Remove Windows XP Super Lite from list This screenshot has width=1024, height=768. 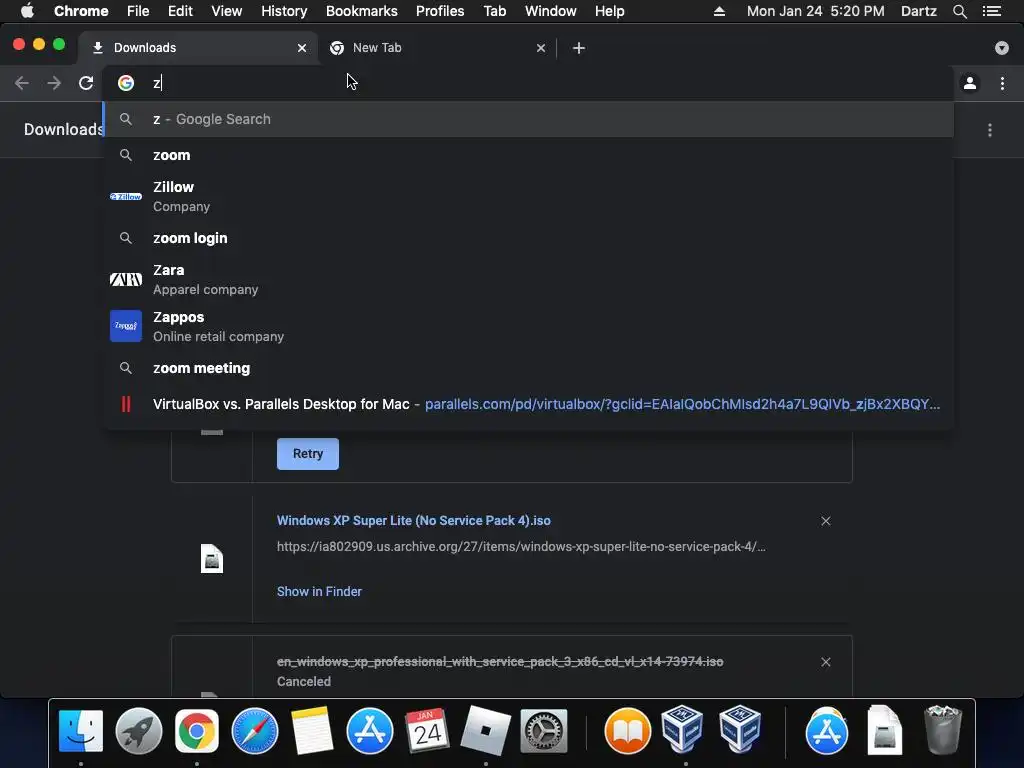coord(825,520)
